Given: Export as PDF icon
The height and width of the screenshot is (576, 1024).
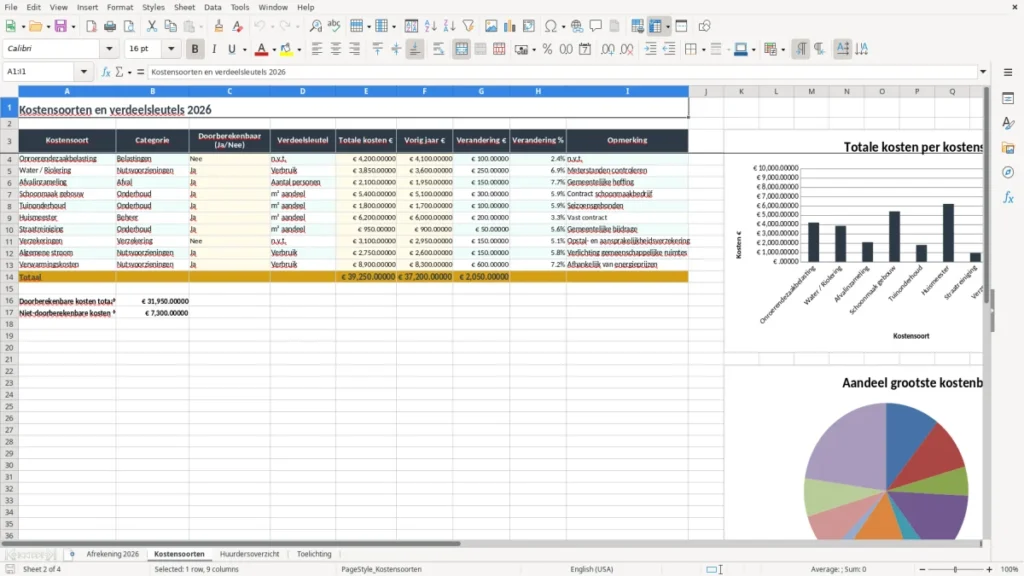Looking at the screenshot, I should pyautogui.click(x=91, y=26).
